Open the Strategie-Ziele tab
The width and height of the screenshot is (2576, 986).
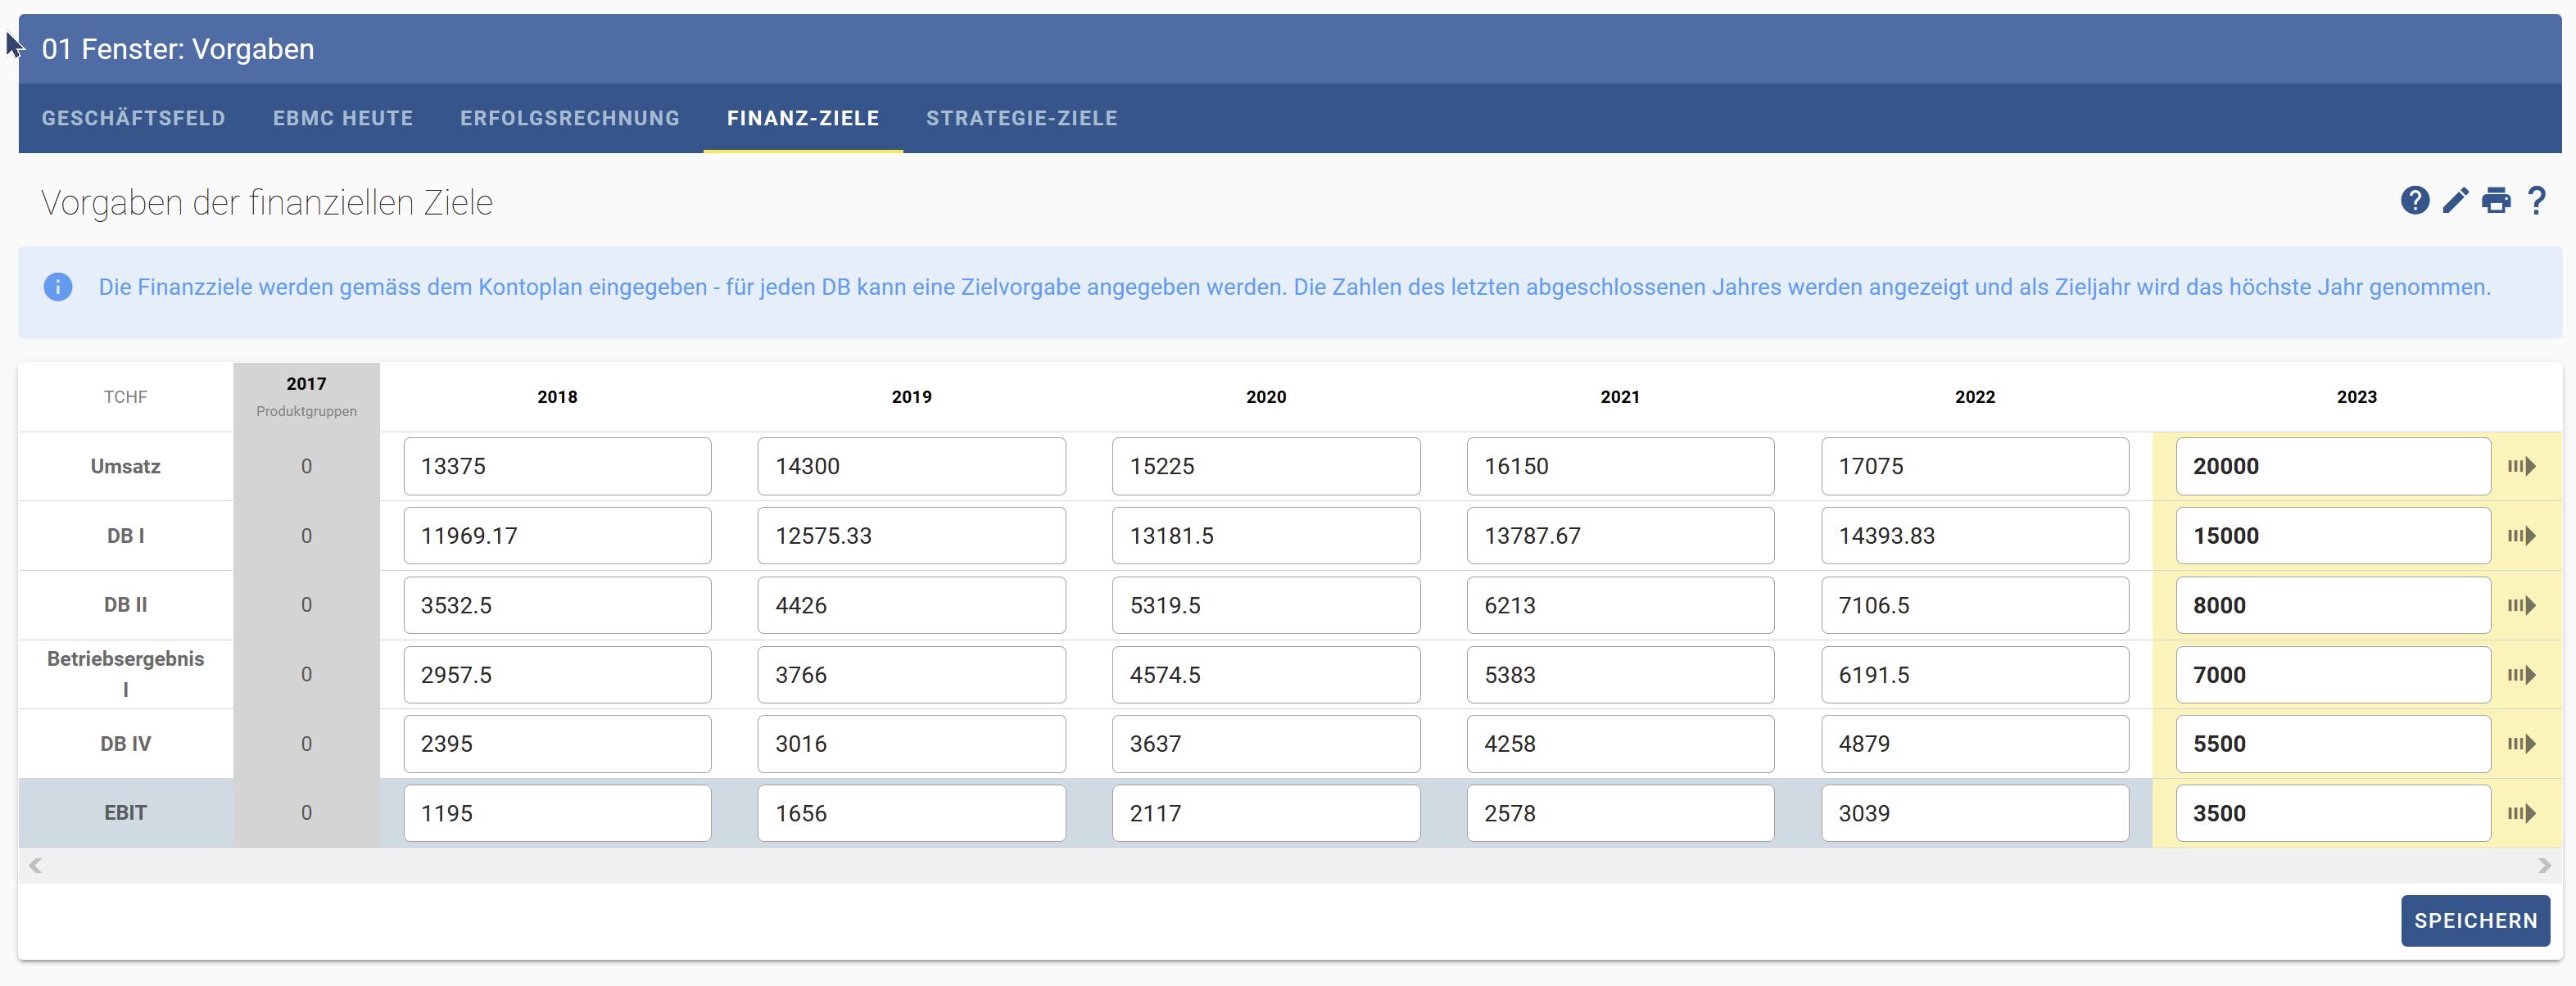tap(1022, 118)
